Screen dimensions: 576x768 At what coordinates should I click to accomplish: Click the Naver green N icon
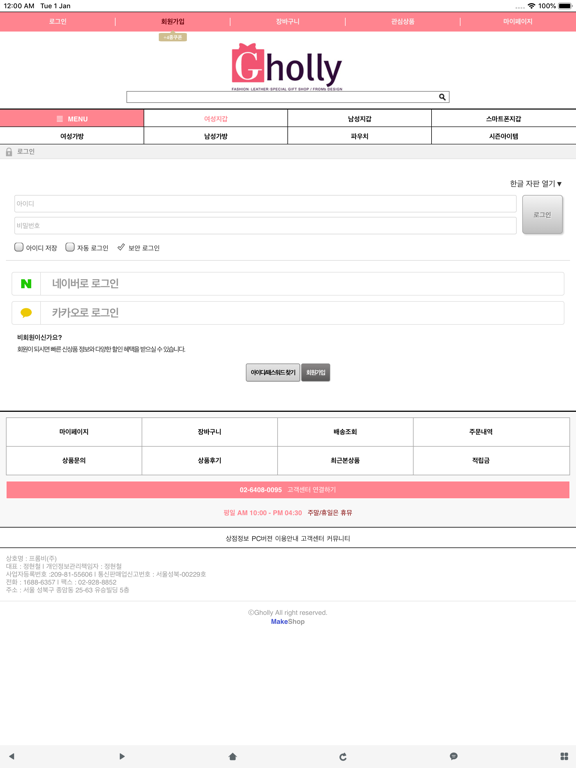26,284
